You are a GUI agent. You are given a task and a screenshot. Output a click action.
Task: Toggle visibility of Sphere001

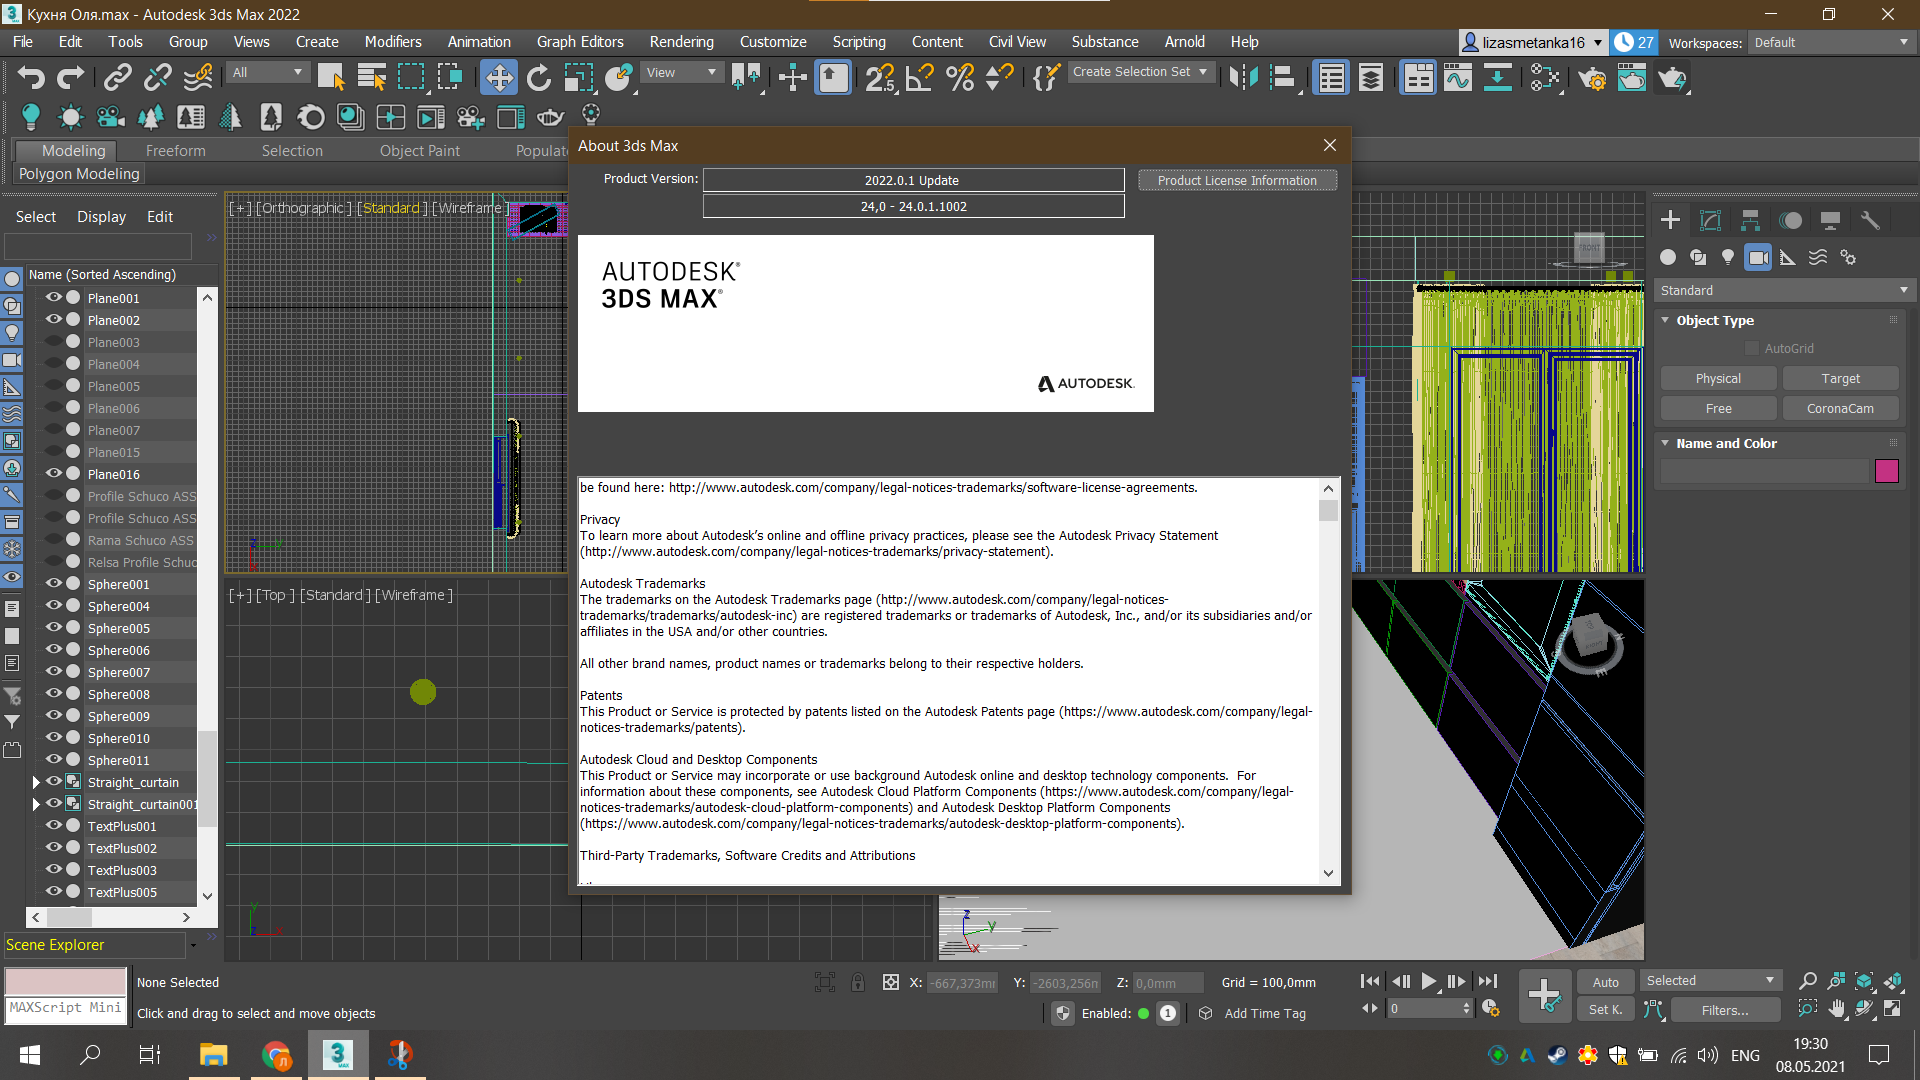click(54, 583)
